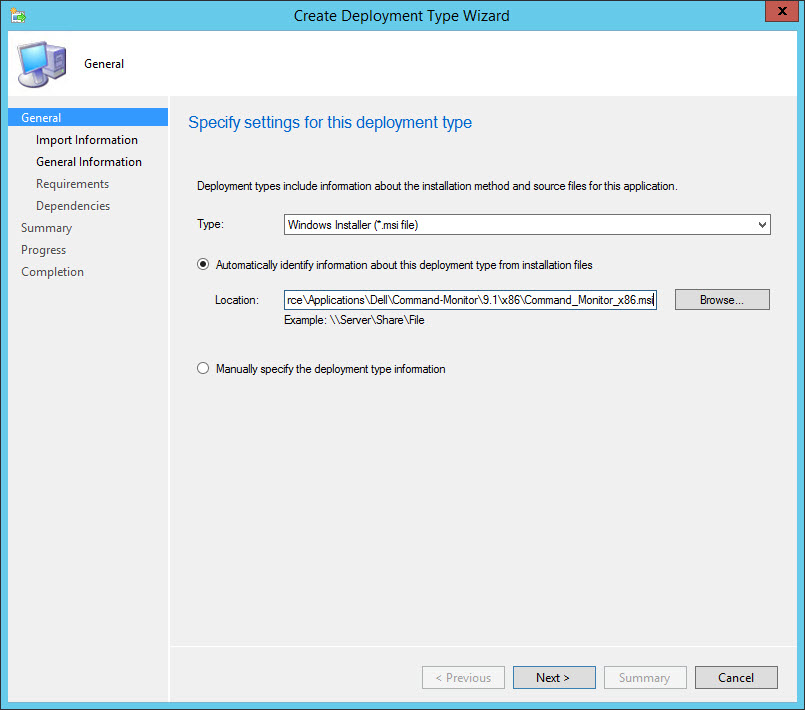Jump to the Dependencies step
The image size is (805, 710).
click(x=73, y=206)
